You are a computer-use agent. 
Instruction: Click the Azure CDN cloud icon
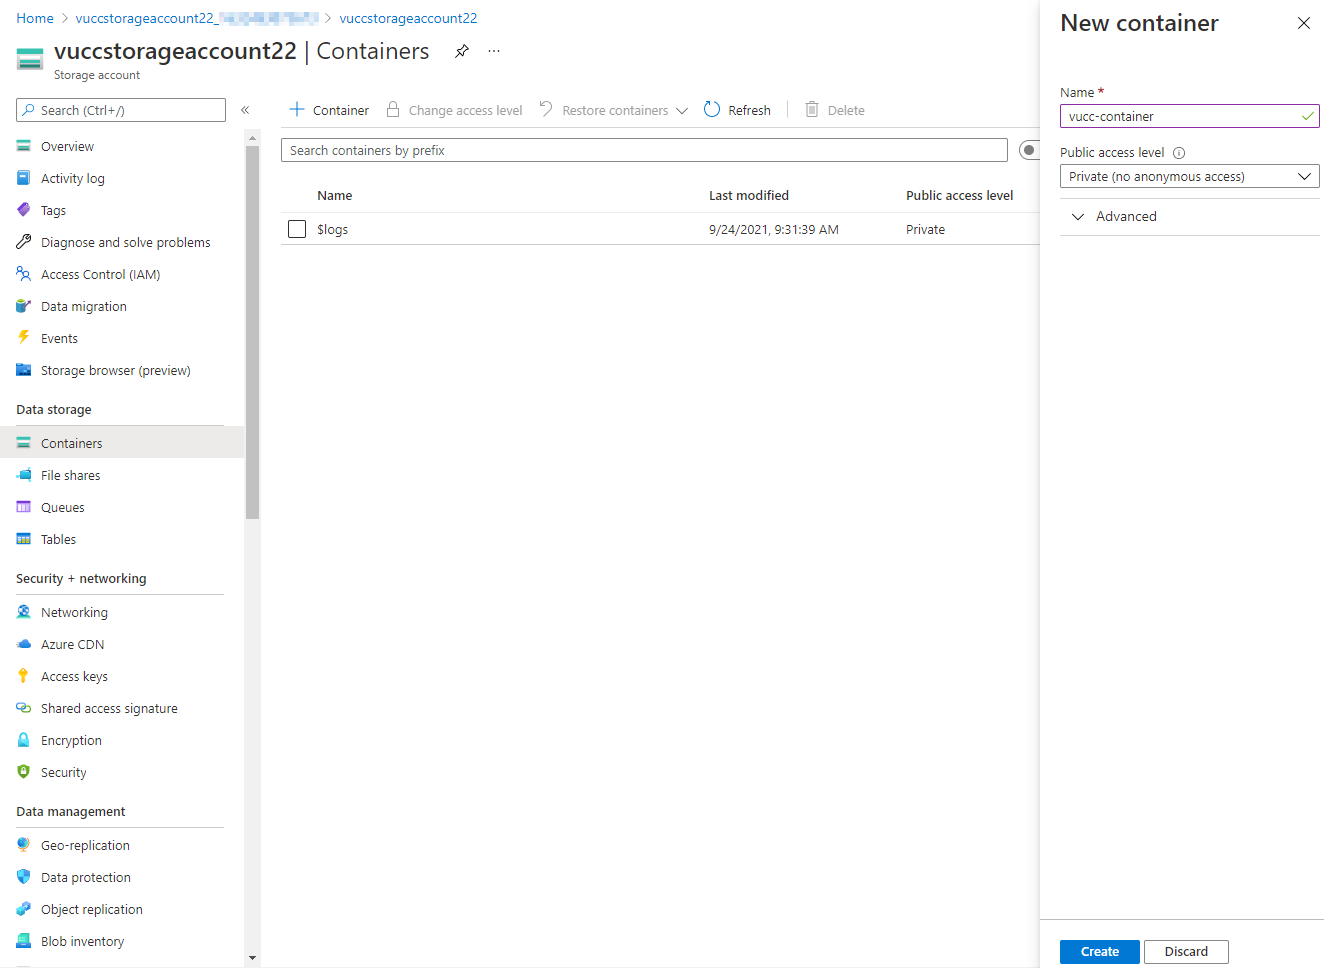click(23, 644)
